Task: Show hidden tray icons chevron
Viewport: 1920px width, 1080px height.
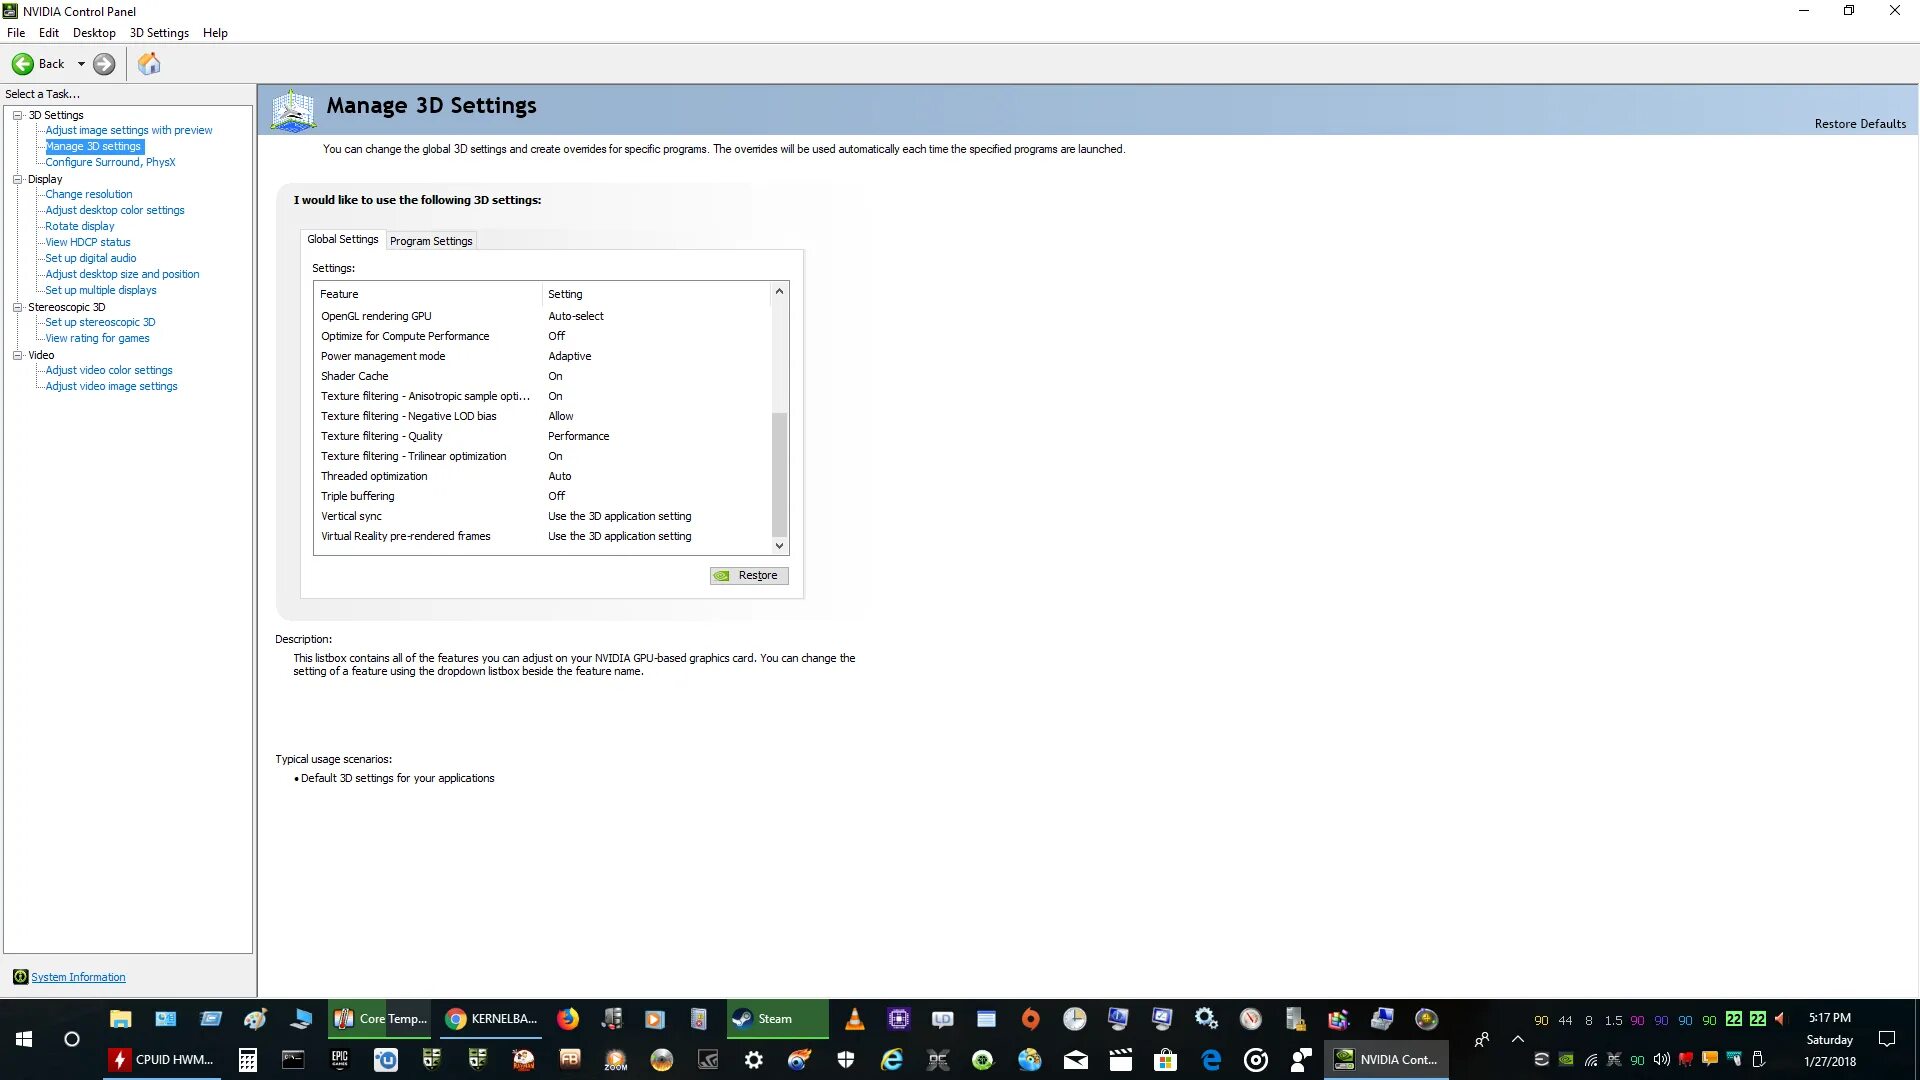Action: pos(1518,1039)
